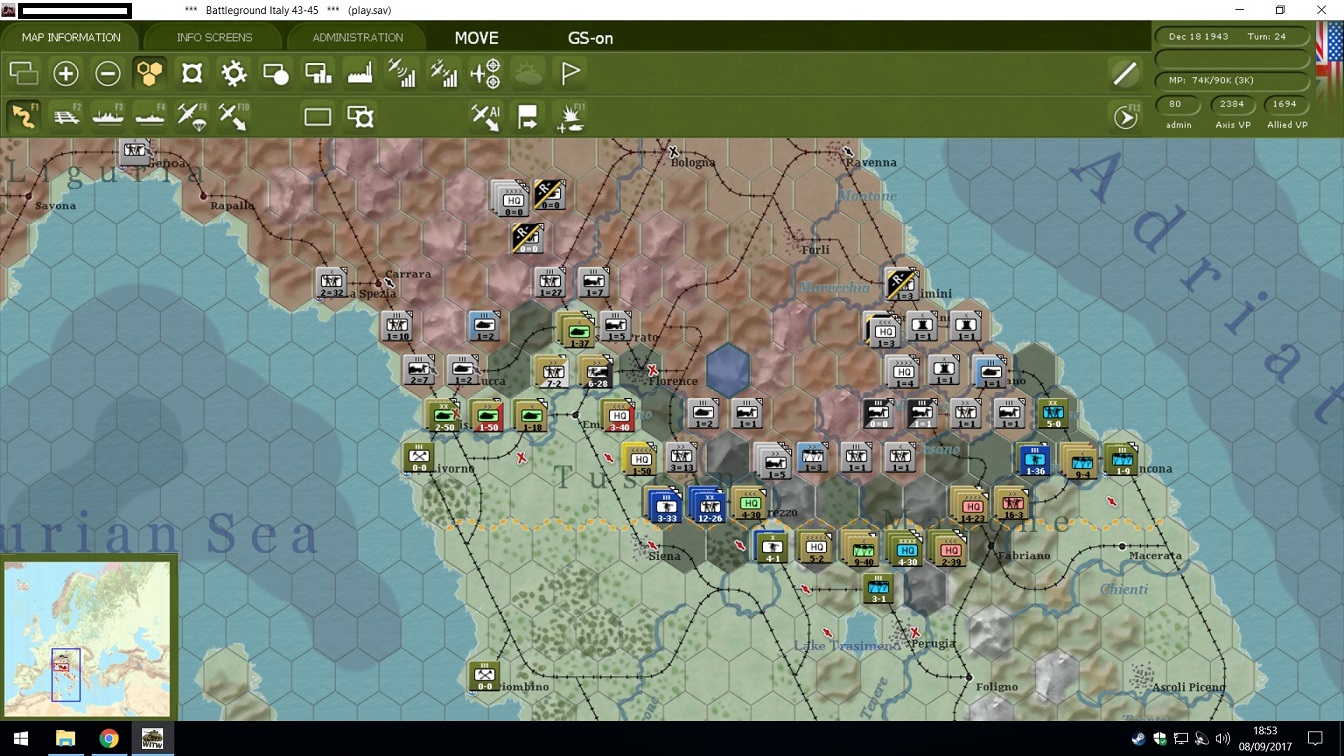Image resolution: width=1344 pixels, height=756 pixels.
Task: Select the blue unit counter labeled 3-33
Action: tap(665, 506)
